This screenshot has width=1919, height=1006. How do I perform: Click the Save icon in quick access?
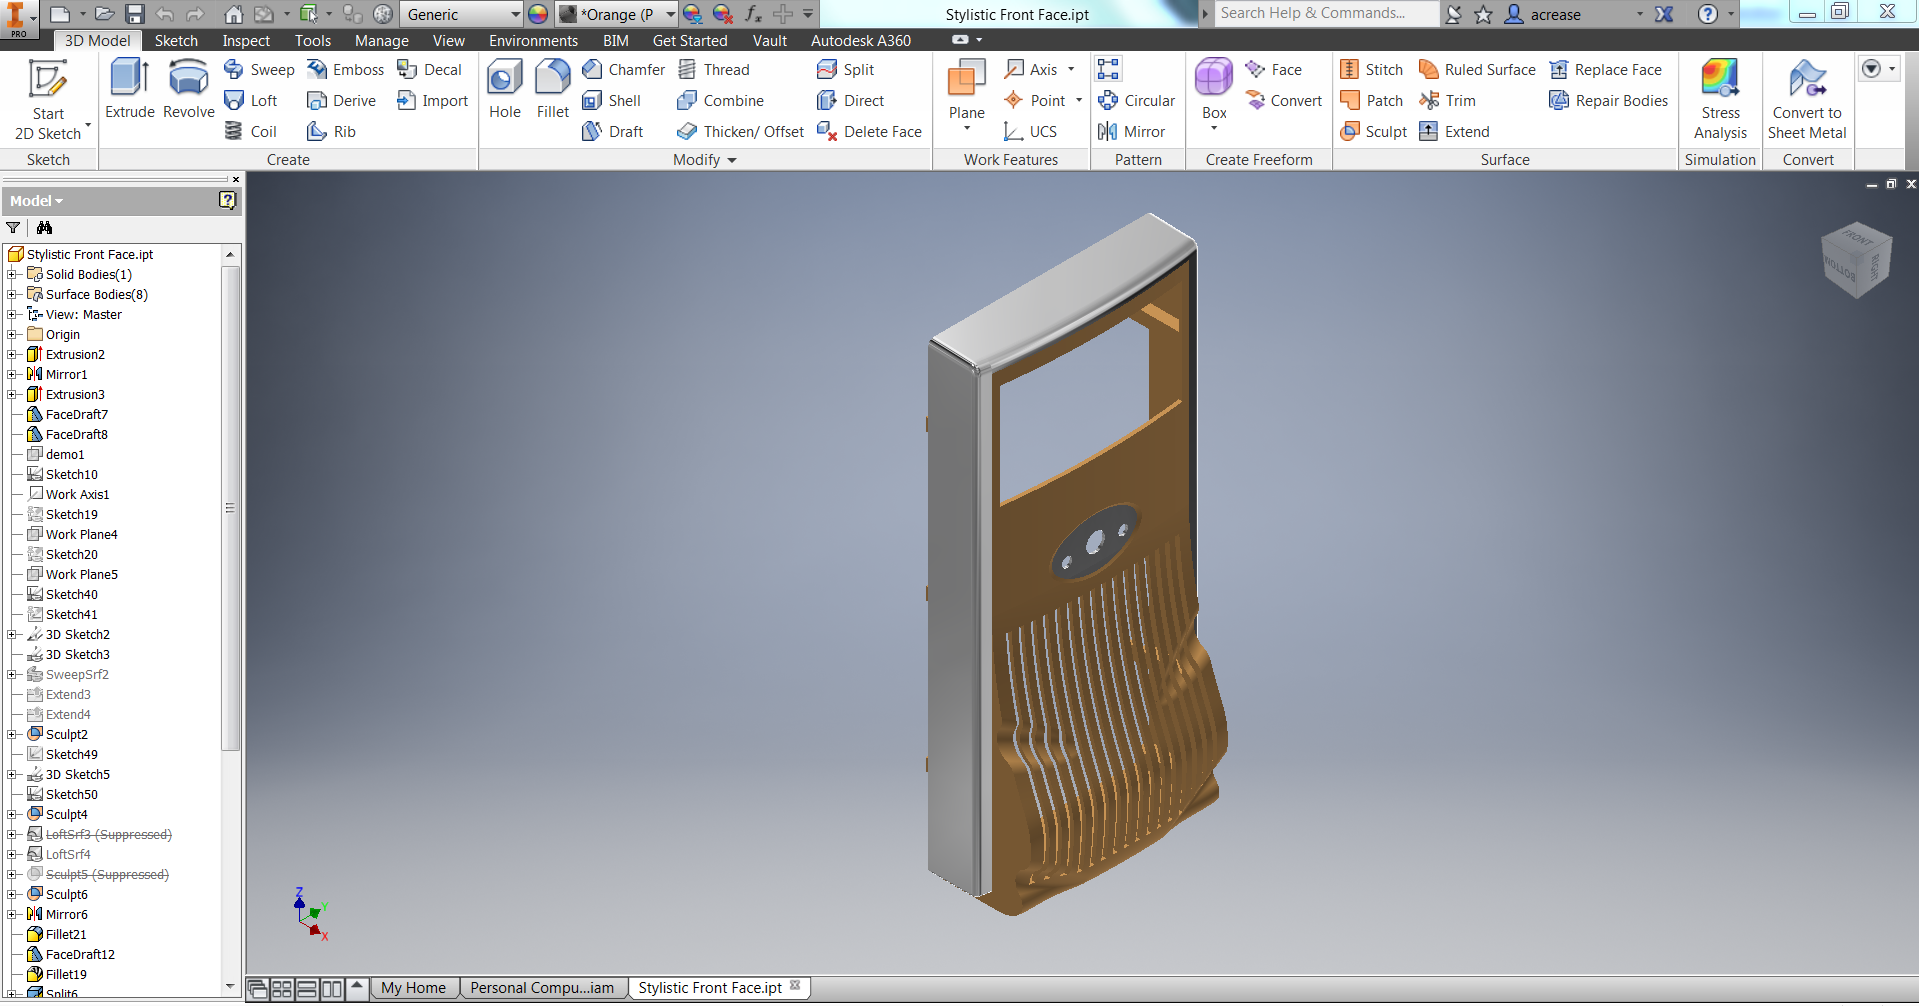[135, 14]
